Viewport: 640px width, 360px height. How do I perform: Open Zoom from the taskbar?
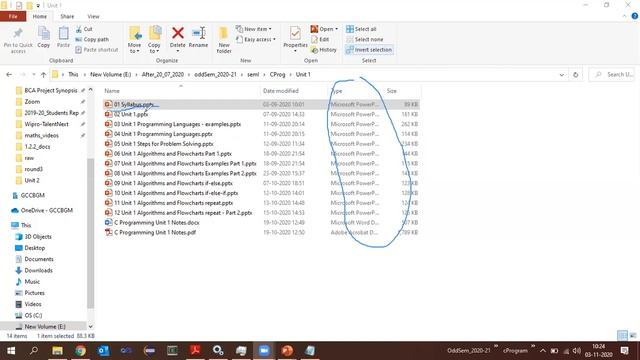[264, 351]
